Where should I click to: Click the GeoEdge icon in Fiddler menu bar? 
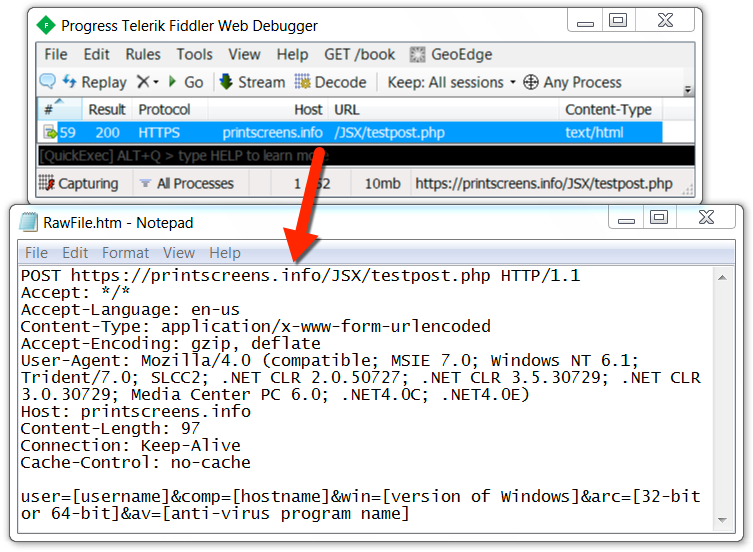[417, 55]
